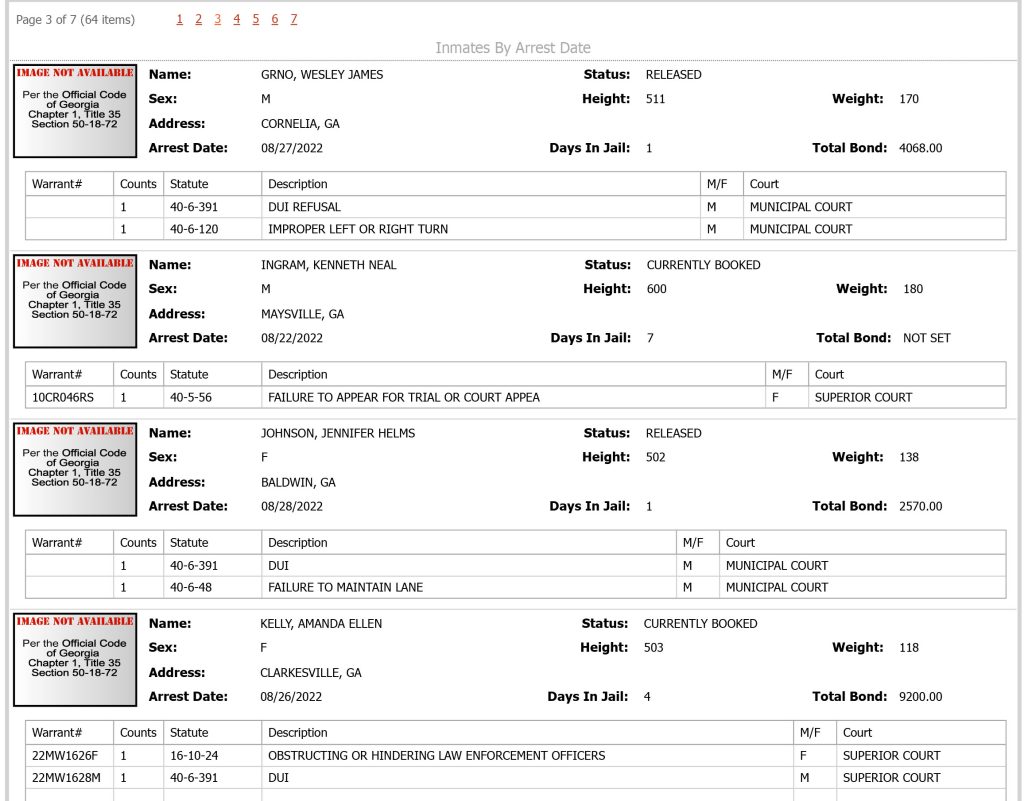
Task: Click warrant 22MW1626F in Kelly's table
Action: pos(65,755)
